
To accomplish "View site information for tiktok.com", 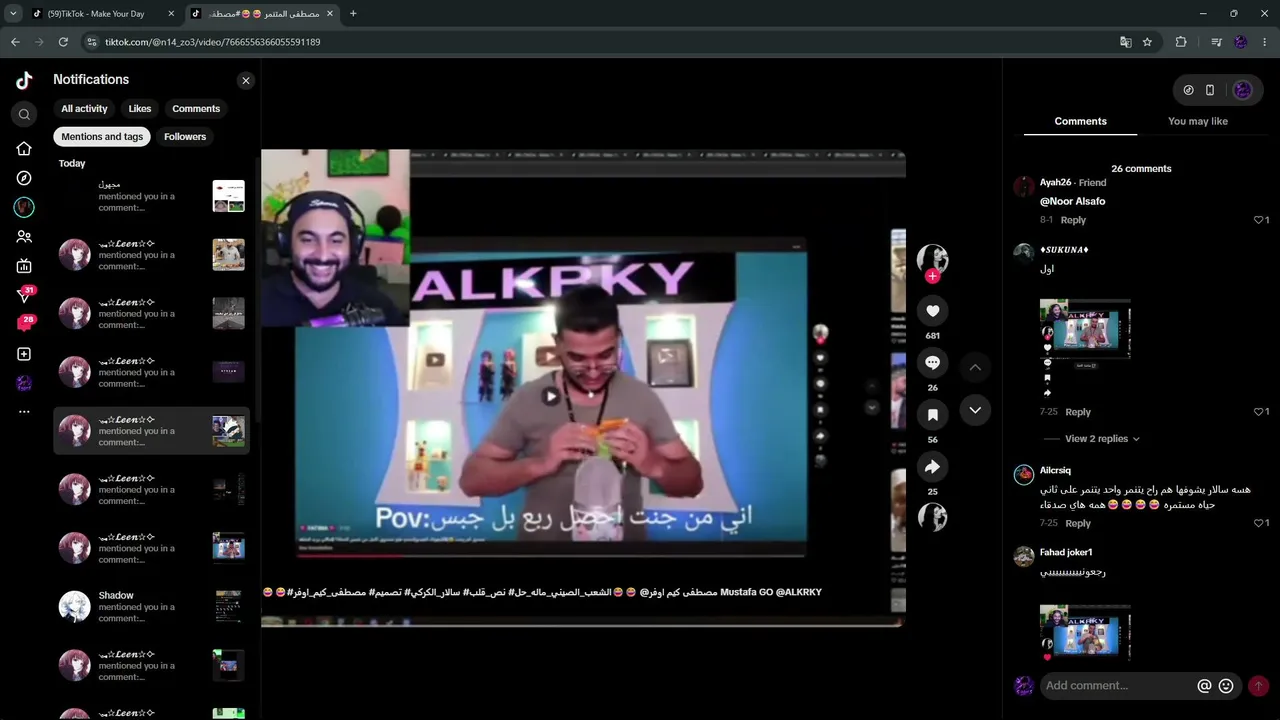I will (92, 42).
